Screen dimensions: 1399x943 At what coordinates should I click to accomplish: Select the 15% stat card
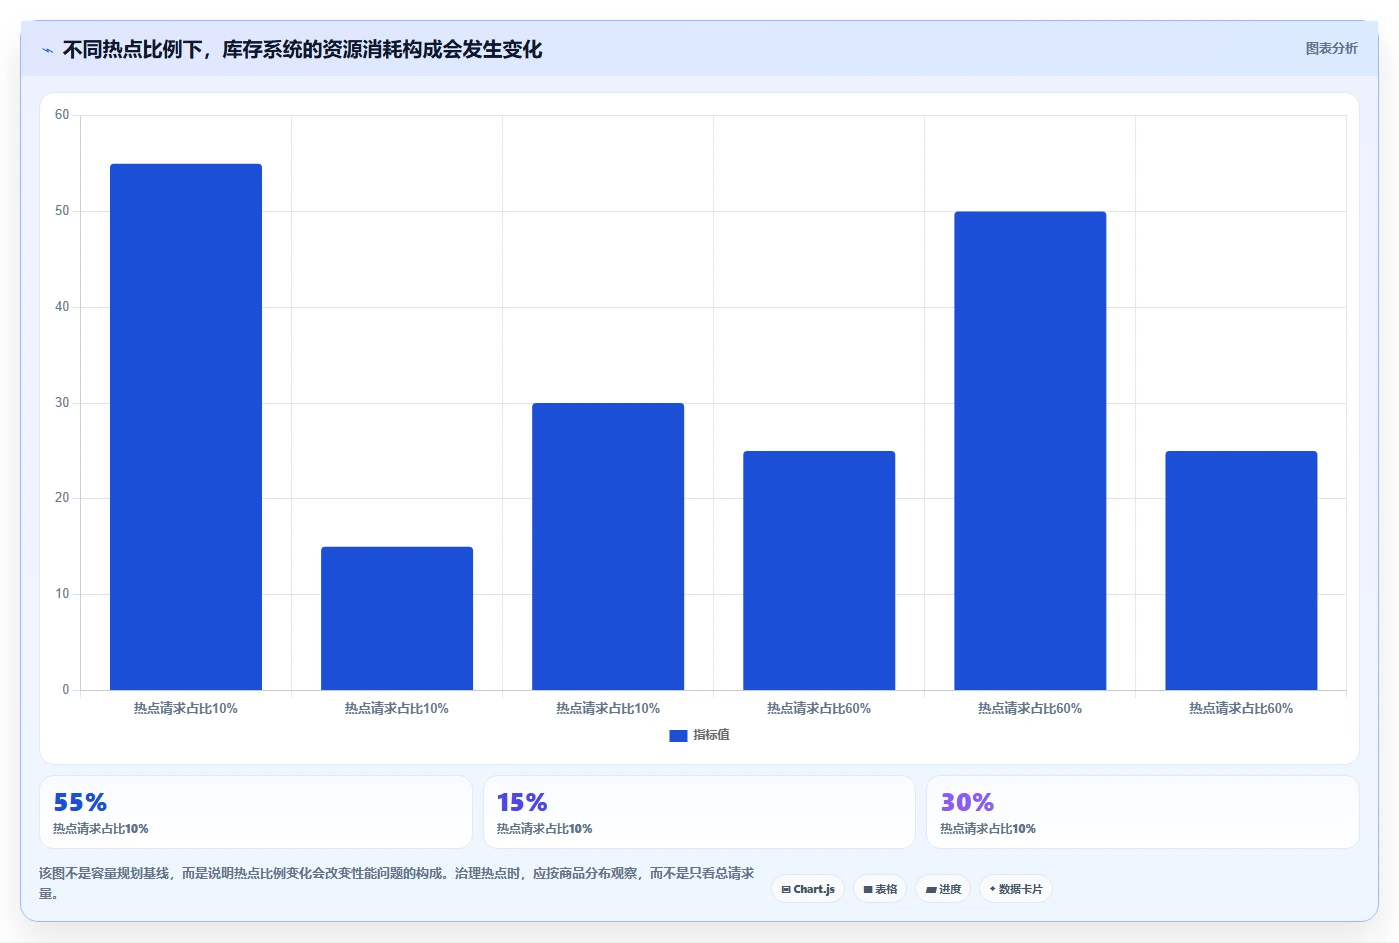pyautogui.click(x=699, y=812)
